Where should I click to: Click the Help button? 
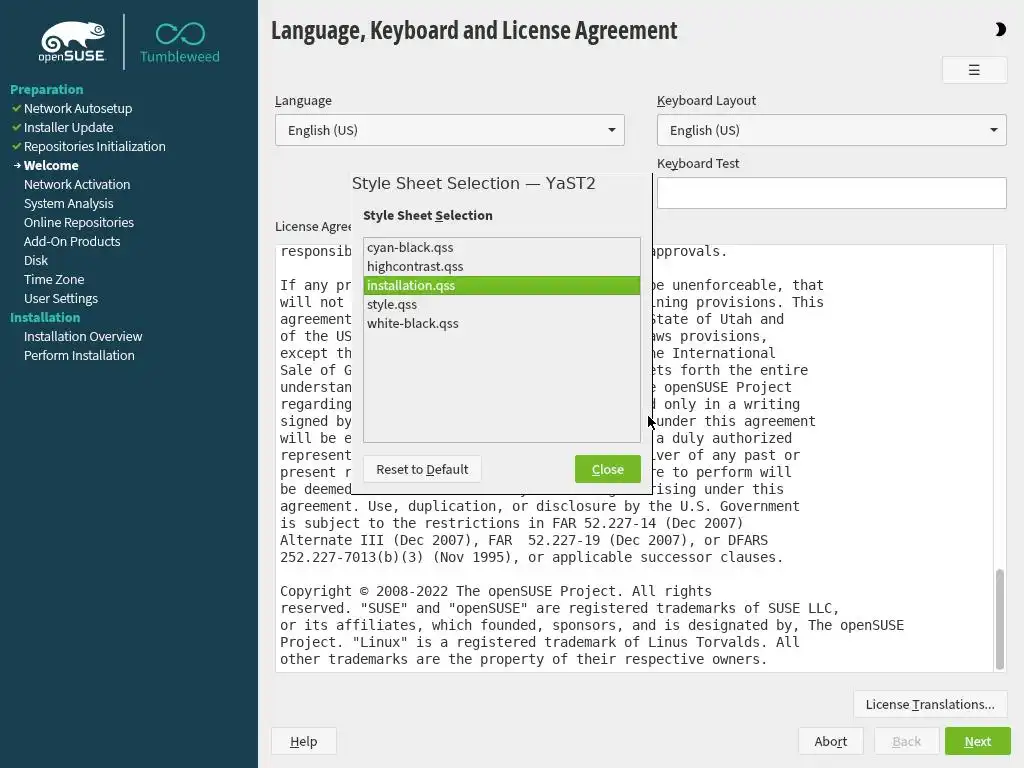tap(304, 741)
